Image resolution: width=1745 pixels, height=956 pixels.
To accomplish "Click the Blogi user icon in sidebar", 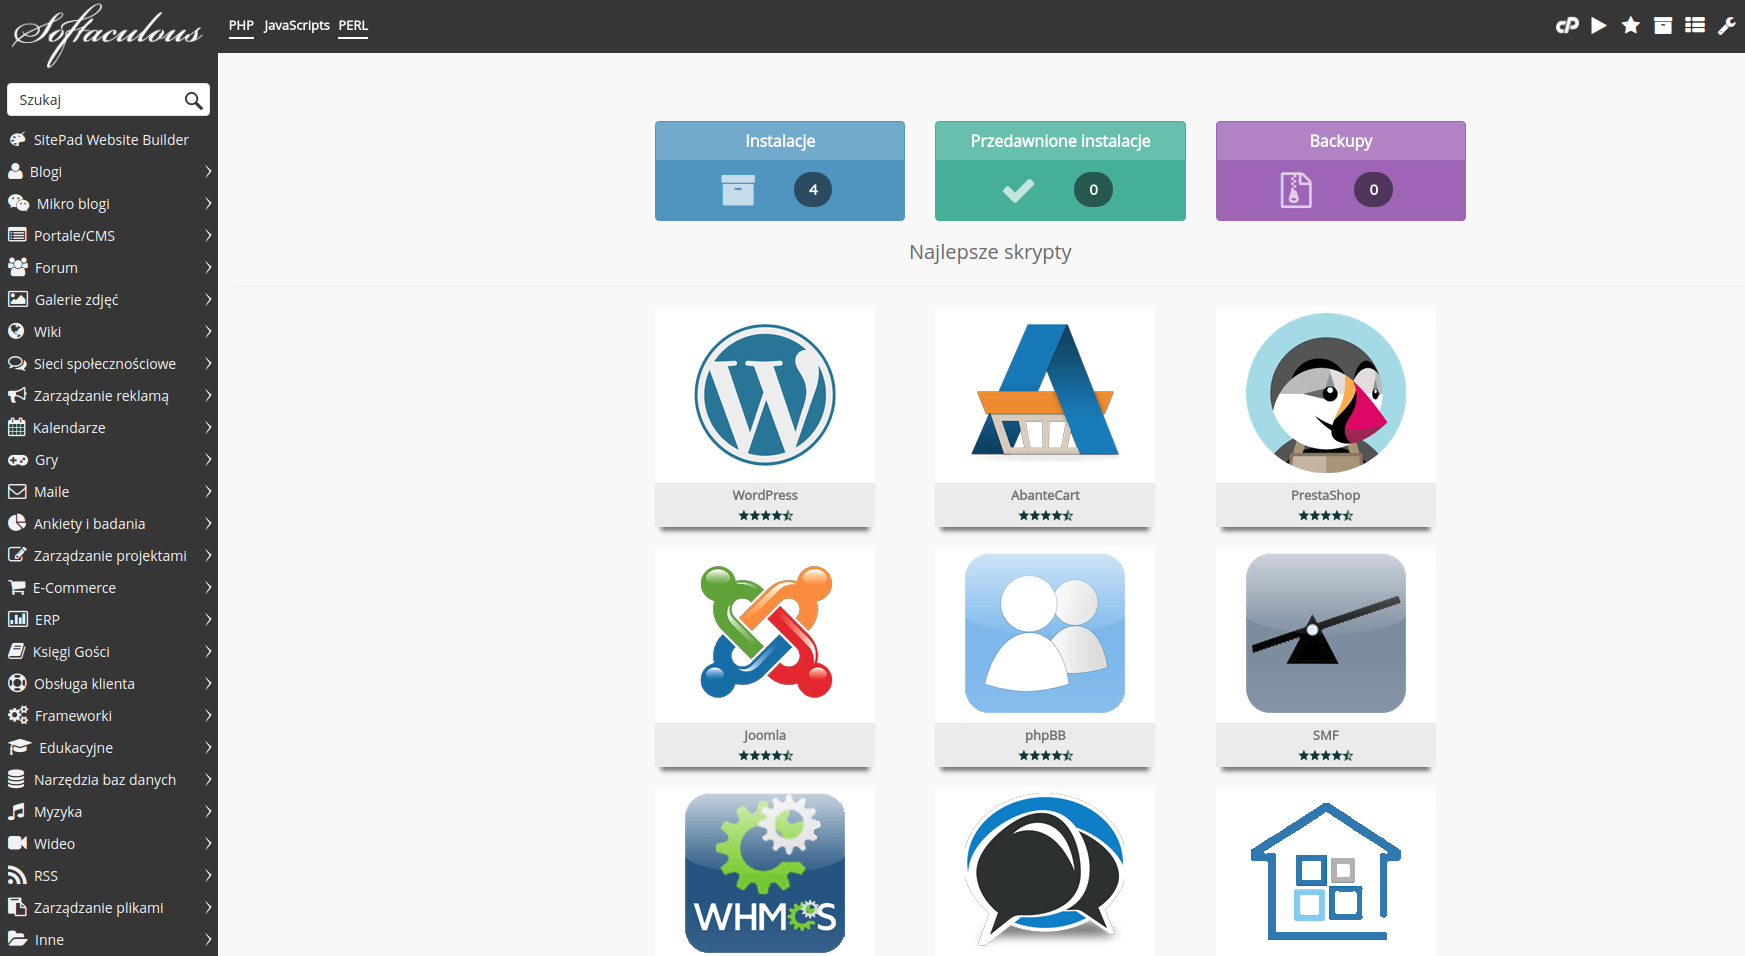I will 15,171.
